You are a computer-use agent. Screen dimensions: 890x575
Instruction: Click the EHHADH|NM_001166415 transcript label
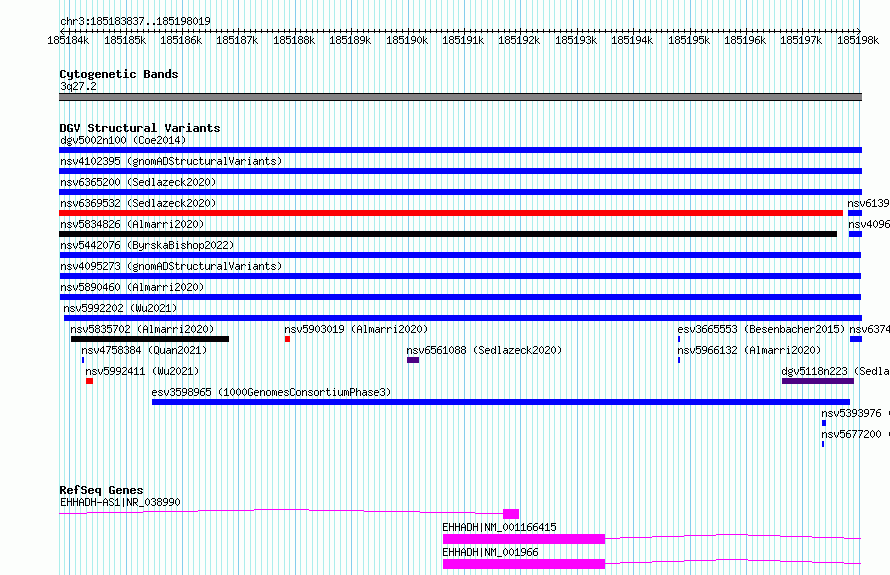click(x=499, y=527)
